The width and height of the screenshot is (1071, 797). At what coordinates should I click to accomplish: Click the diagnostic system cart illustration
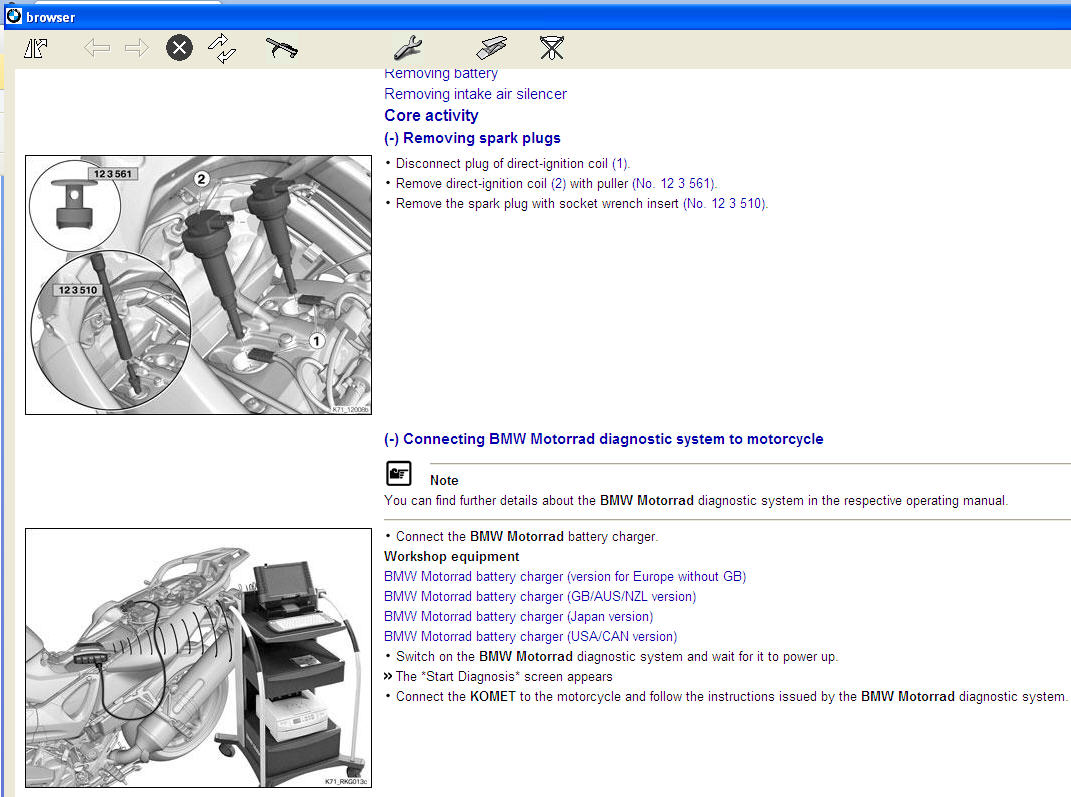pos(198,658)
